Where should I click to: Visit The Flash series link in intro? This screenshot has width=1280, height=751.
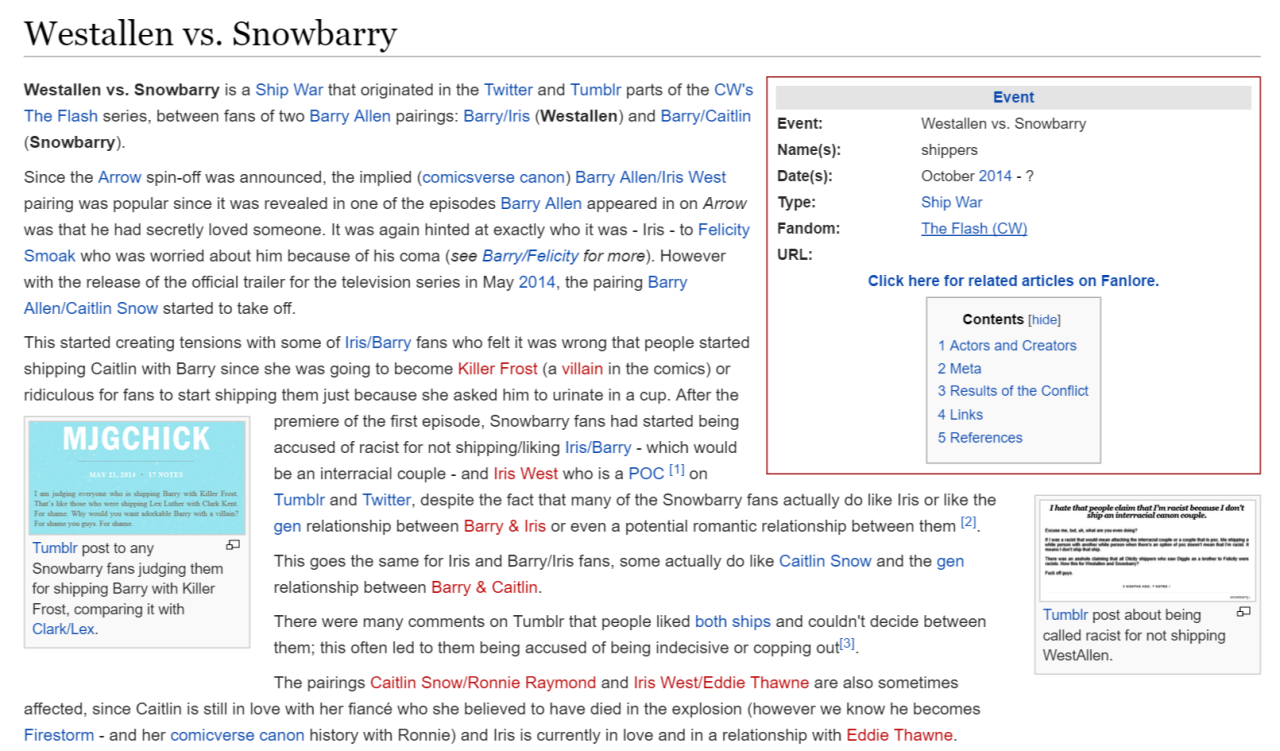(61, 115)
